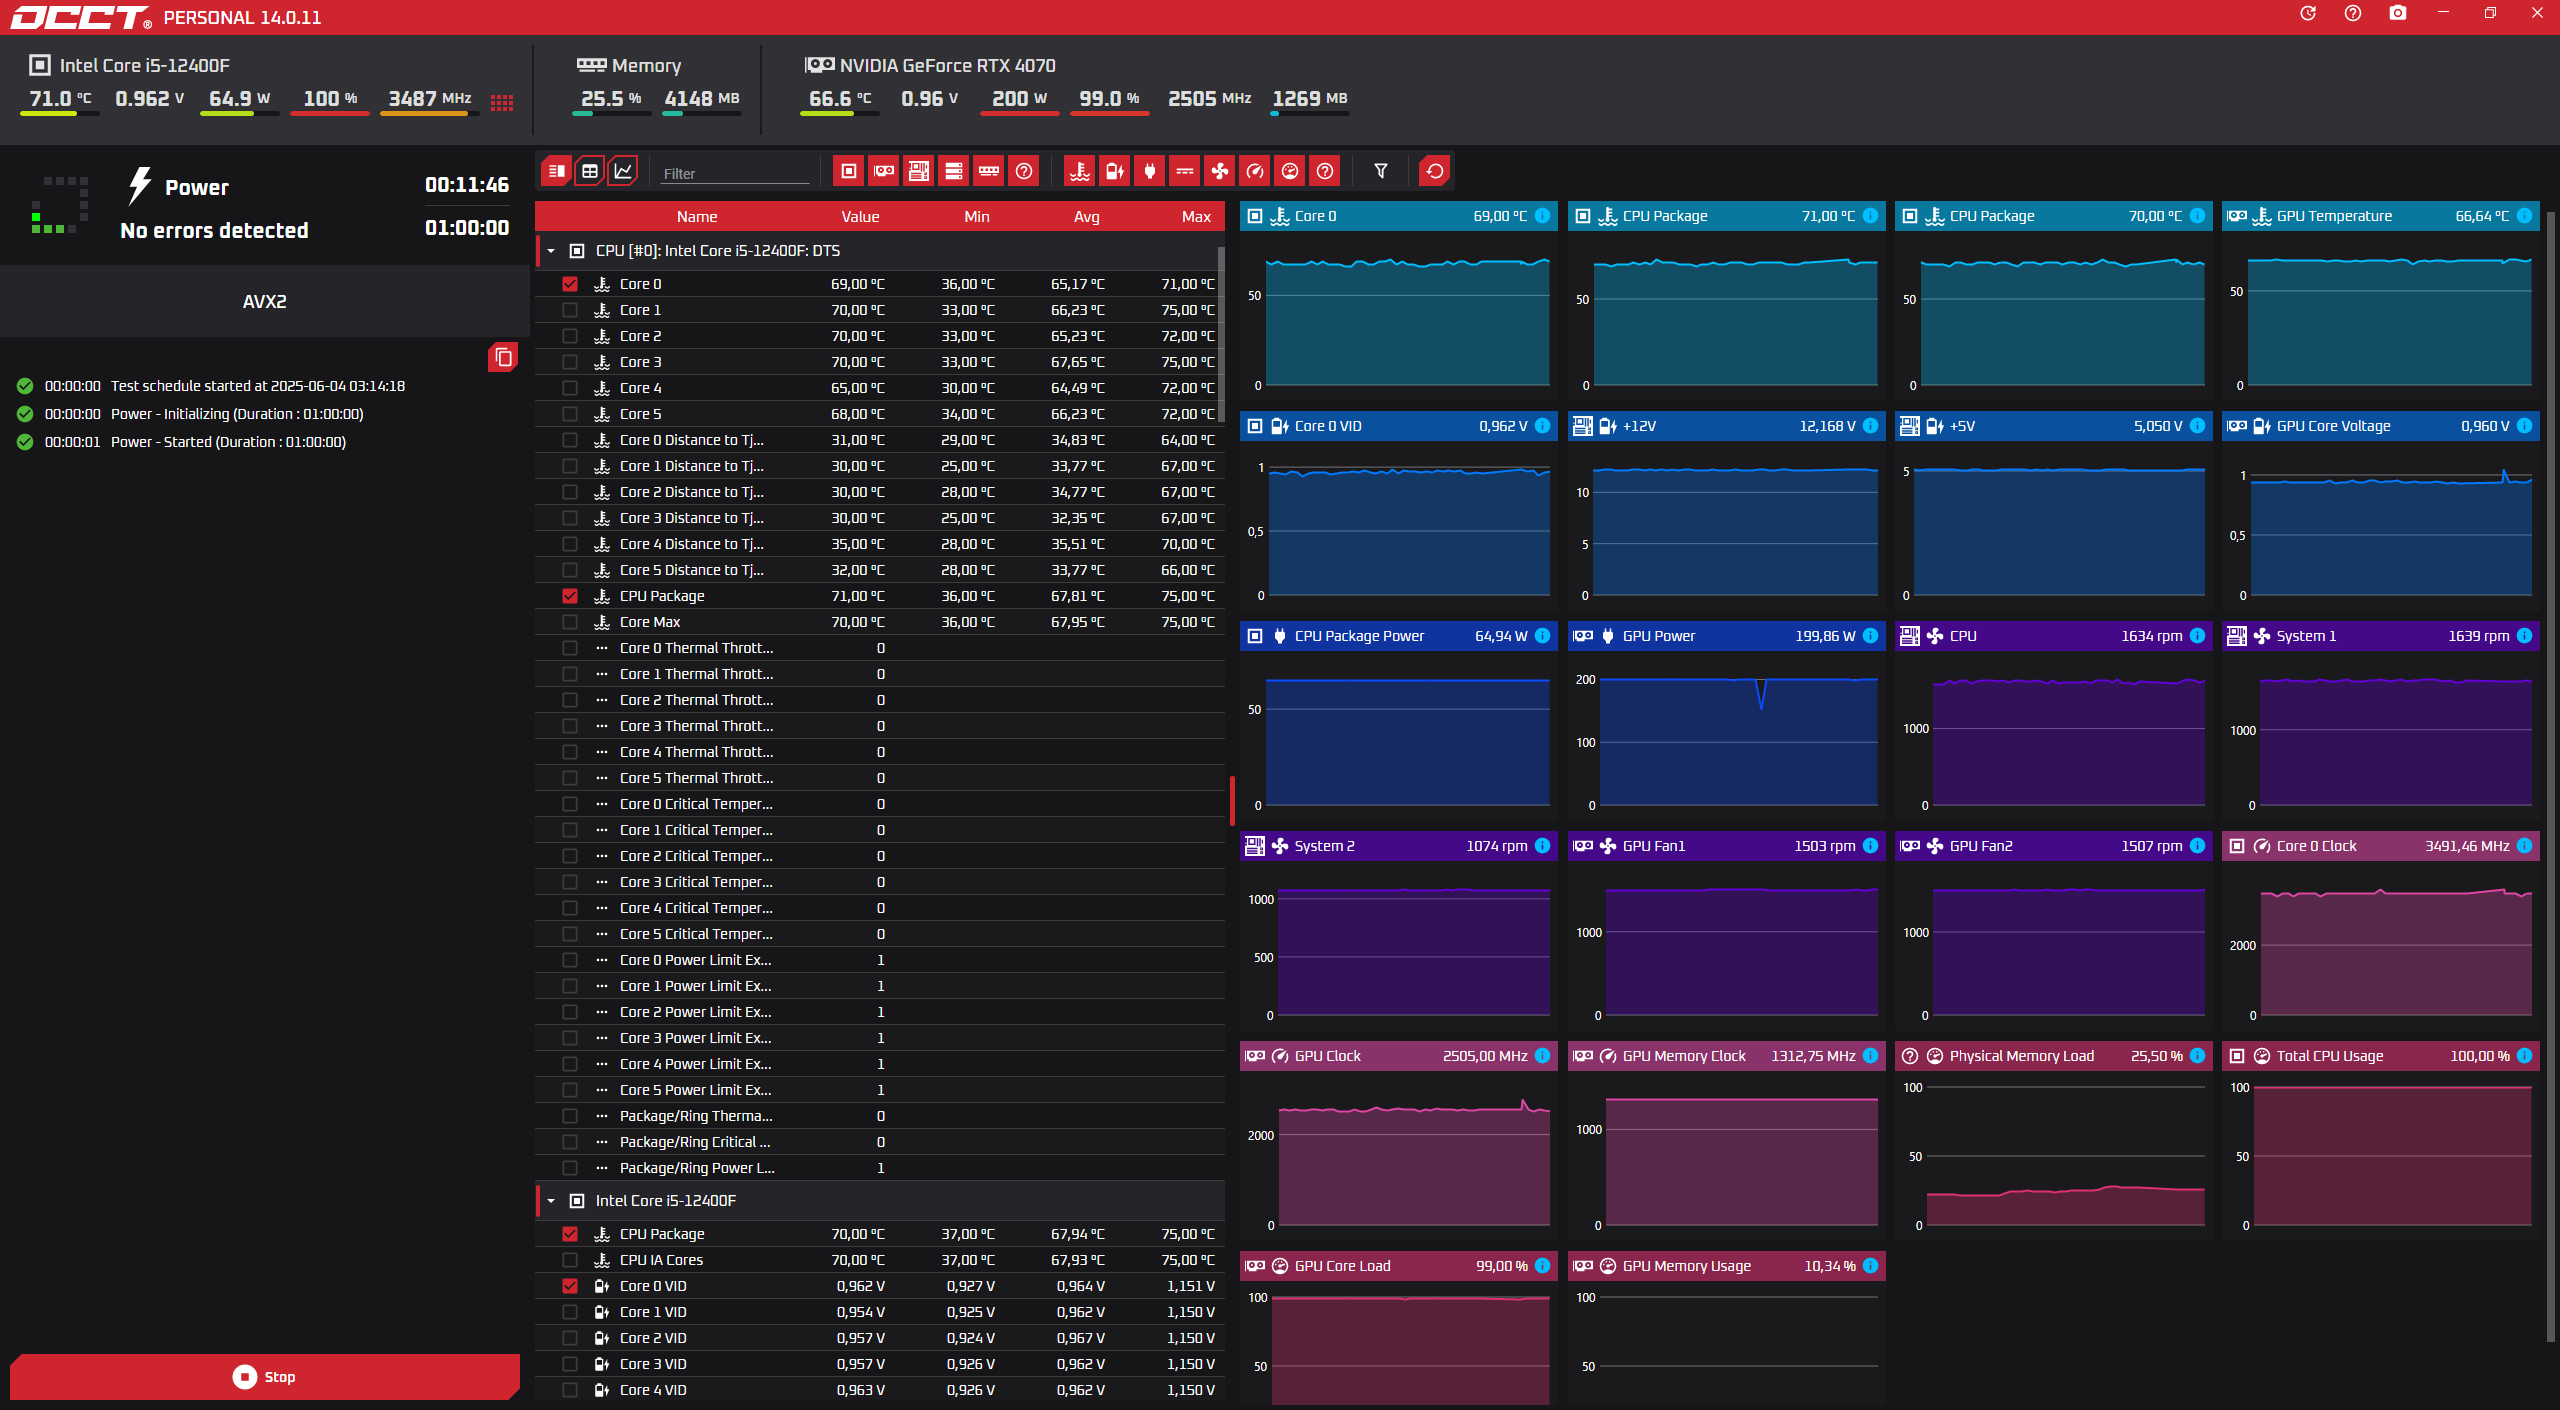Toggle the CPU hardware filter icon
The image size is (2560, 1410).
[849, 171]
